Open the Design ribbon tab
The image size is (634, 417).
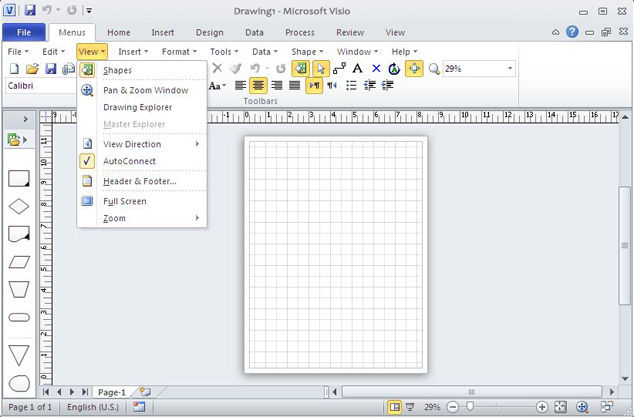[209, 32]
